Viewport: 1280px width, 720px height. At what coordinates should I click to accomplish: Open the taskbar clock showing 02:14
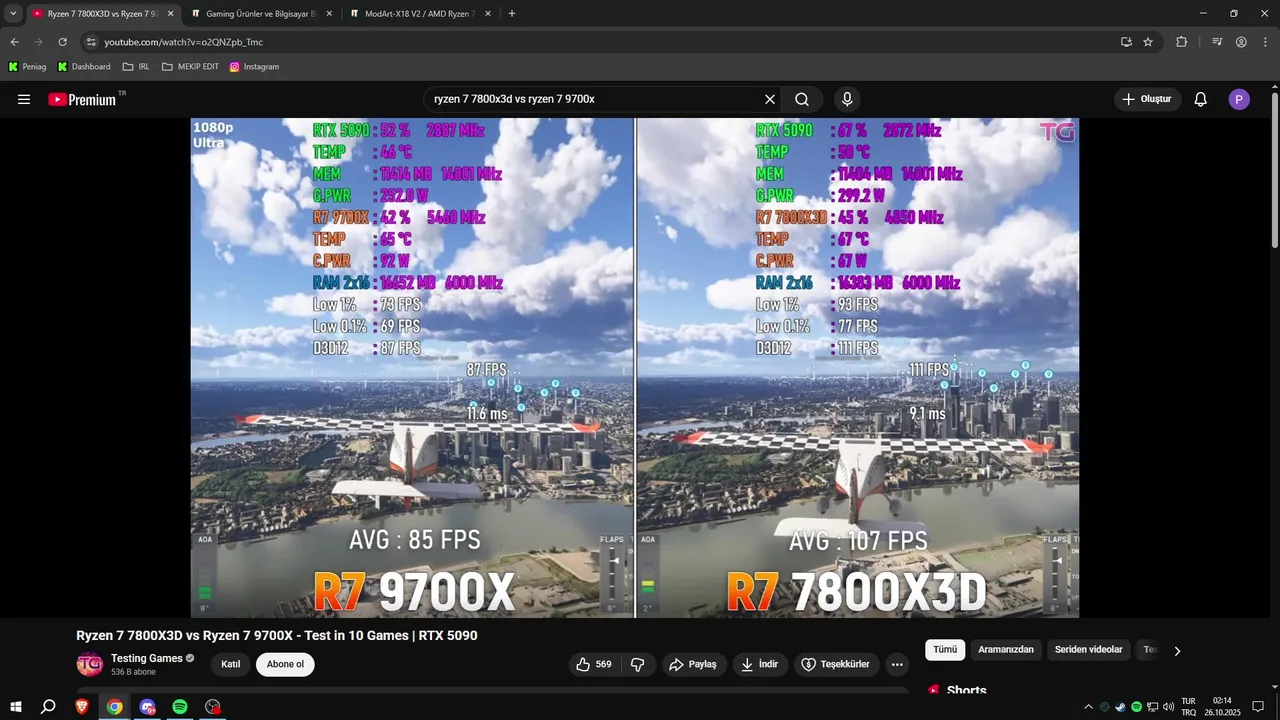pos(1222,707)
